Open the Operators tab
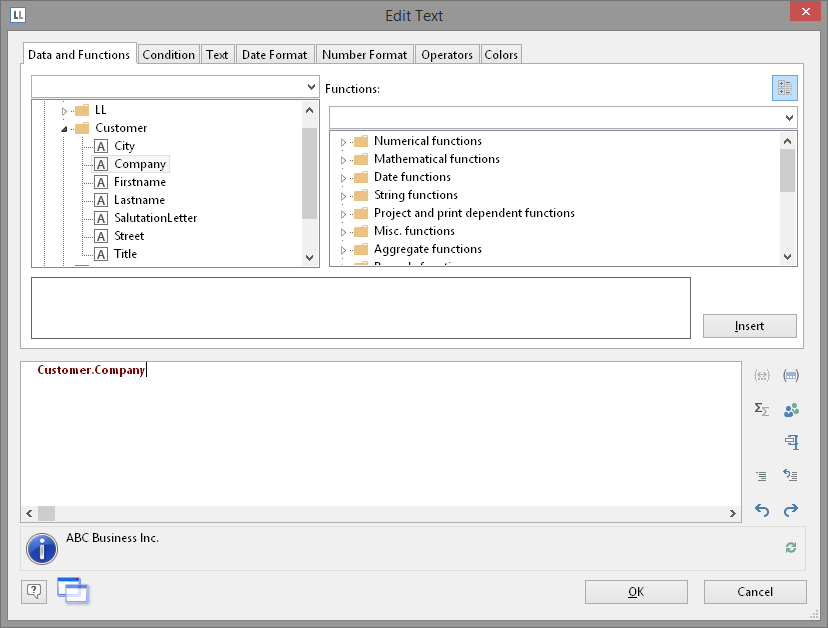 click(x=447, y=55)
